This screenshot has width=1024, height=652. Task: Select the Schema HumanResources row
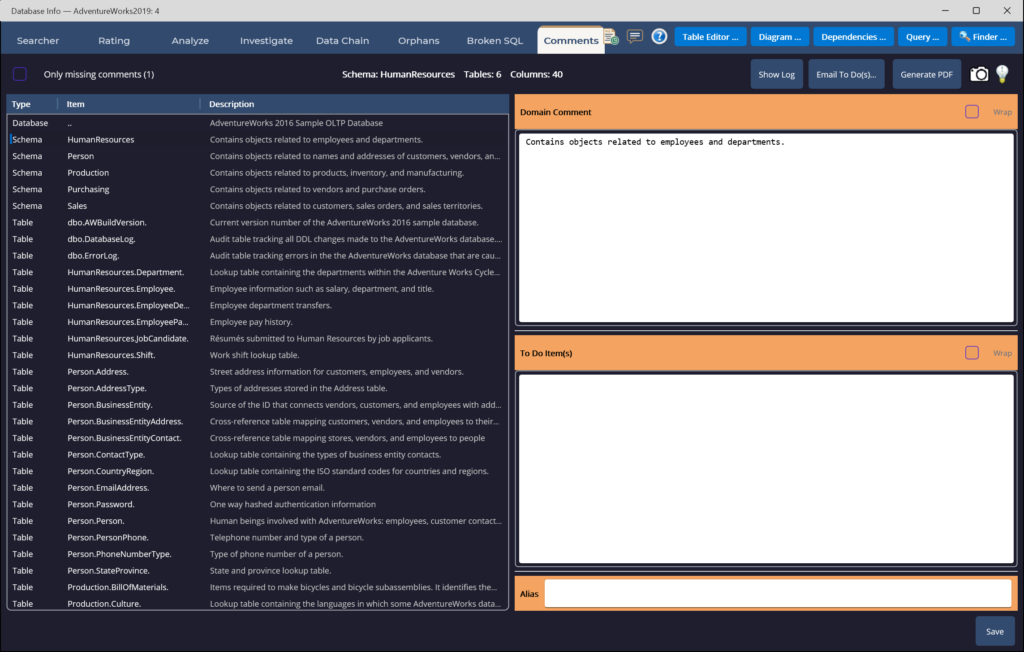[258, 140]
